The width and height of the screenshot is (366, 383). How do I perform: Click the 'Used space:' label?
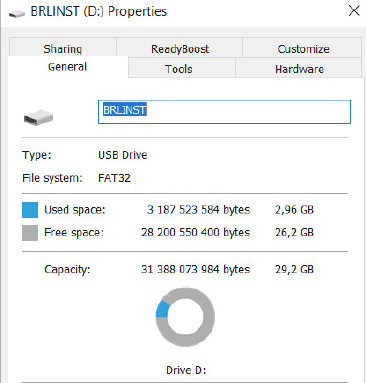75,210
